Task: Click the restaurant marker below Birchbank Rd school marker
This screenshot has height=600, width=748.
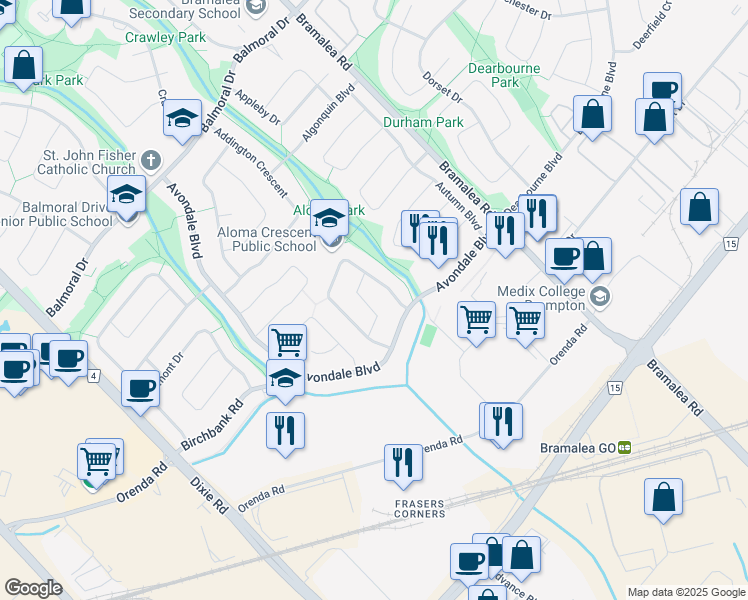Action: click(285, 433)
